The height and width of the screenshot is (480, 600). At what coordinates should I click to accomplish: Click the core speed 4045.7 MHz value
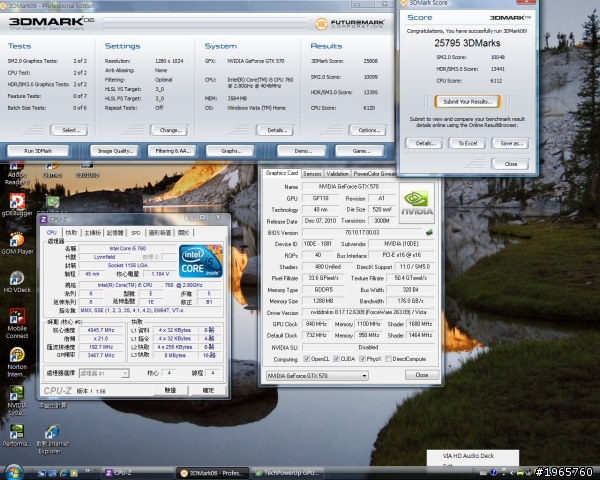tap(101, 330)
